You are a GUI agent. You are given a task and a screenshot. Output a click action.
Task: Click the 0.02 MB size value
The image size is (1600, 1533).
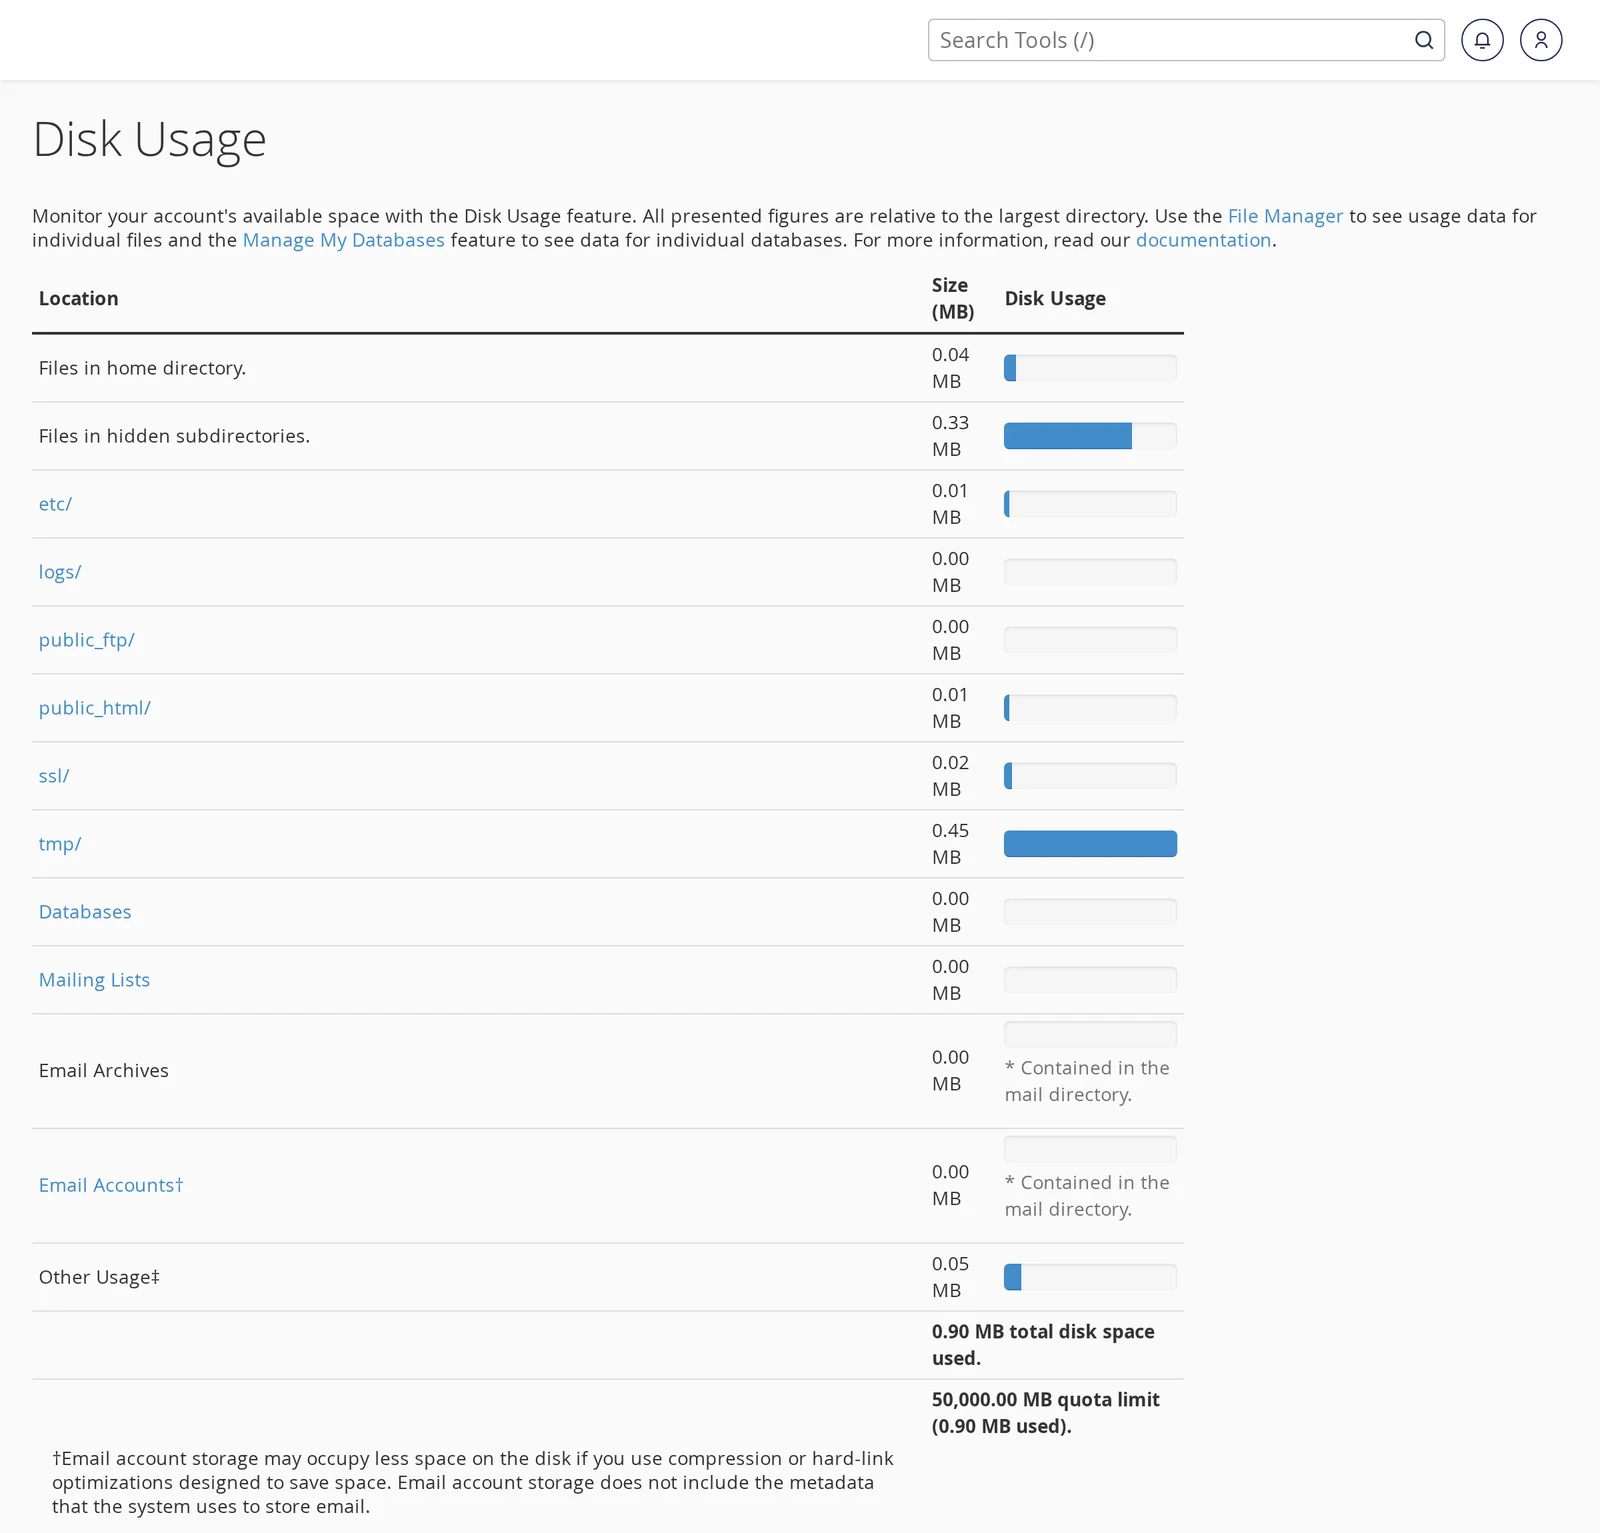point(950,776)
